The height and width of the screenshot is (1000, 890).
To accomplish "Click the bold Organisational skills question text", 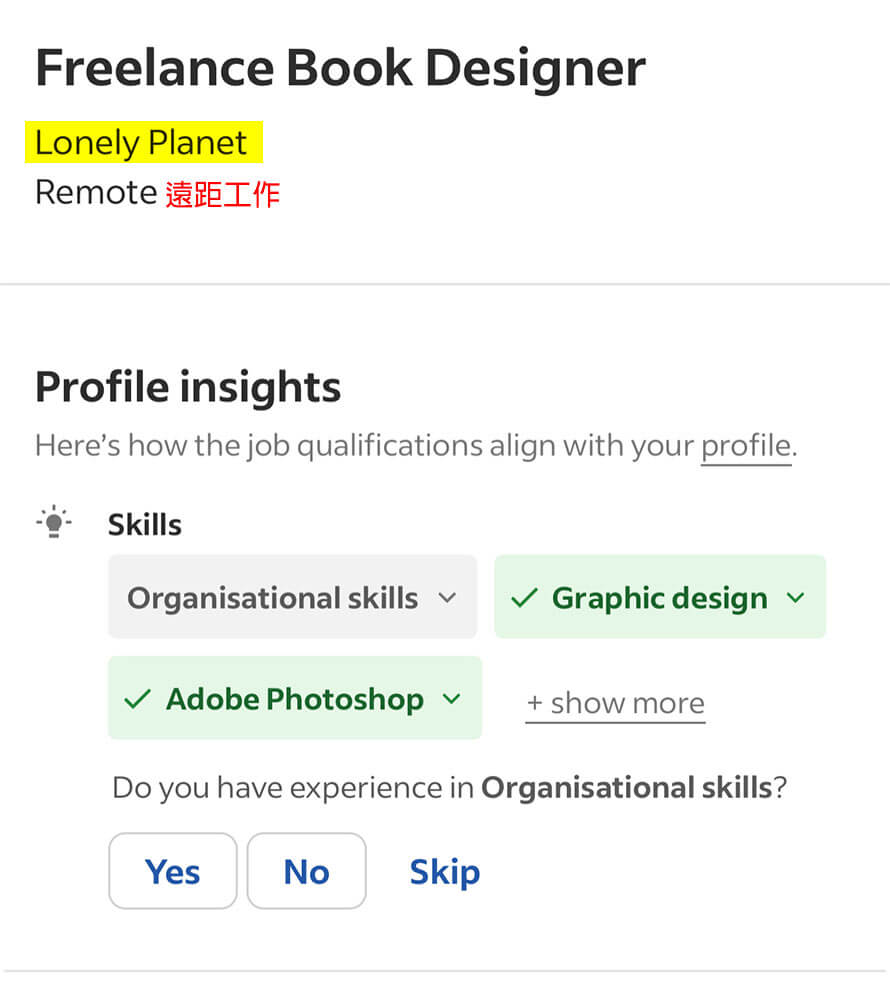I will (x=627, y=788).
